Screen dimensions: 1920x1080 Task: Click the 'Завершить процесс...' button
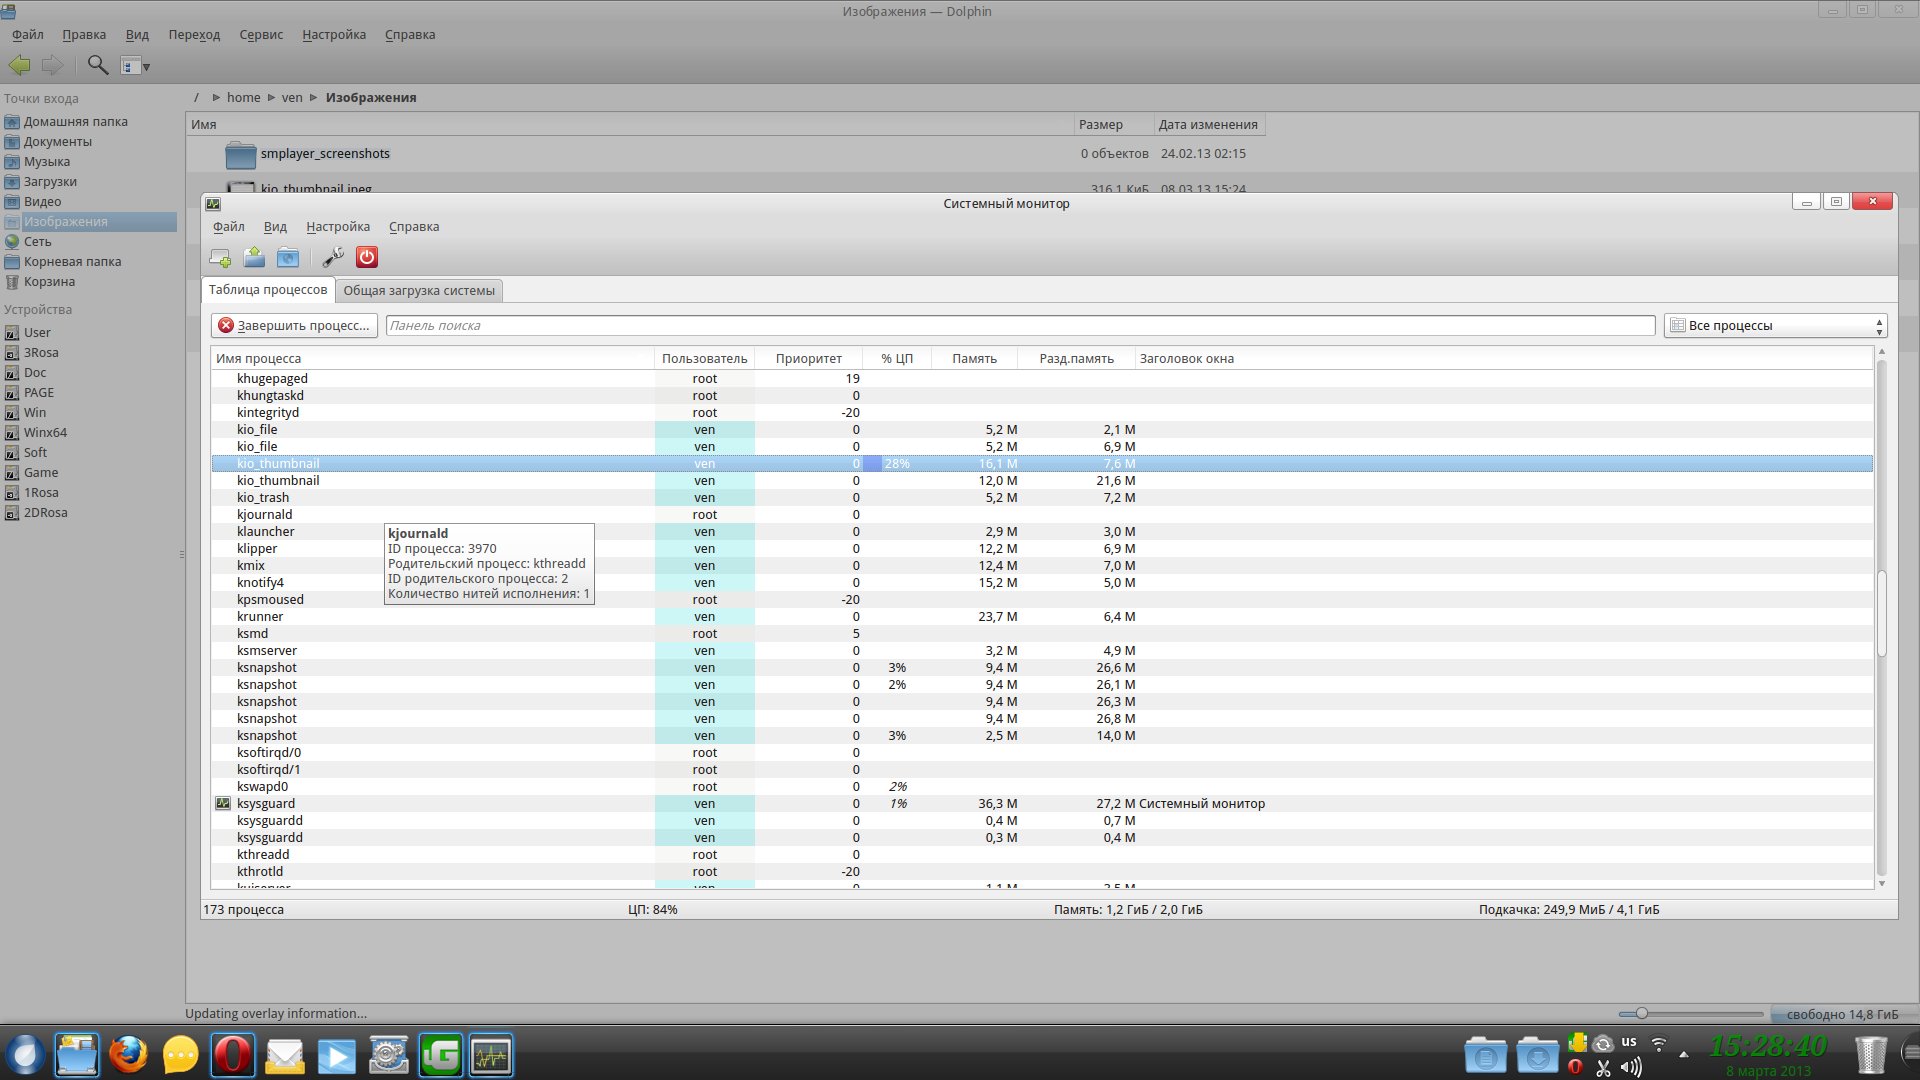(295, 326)
